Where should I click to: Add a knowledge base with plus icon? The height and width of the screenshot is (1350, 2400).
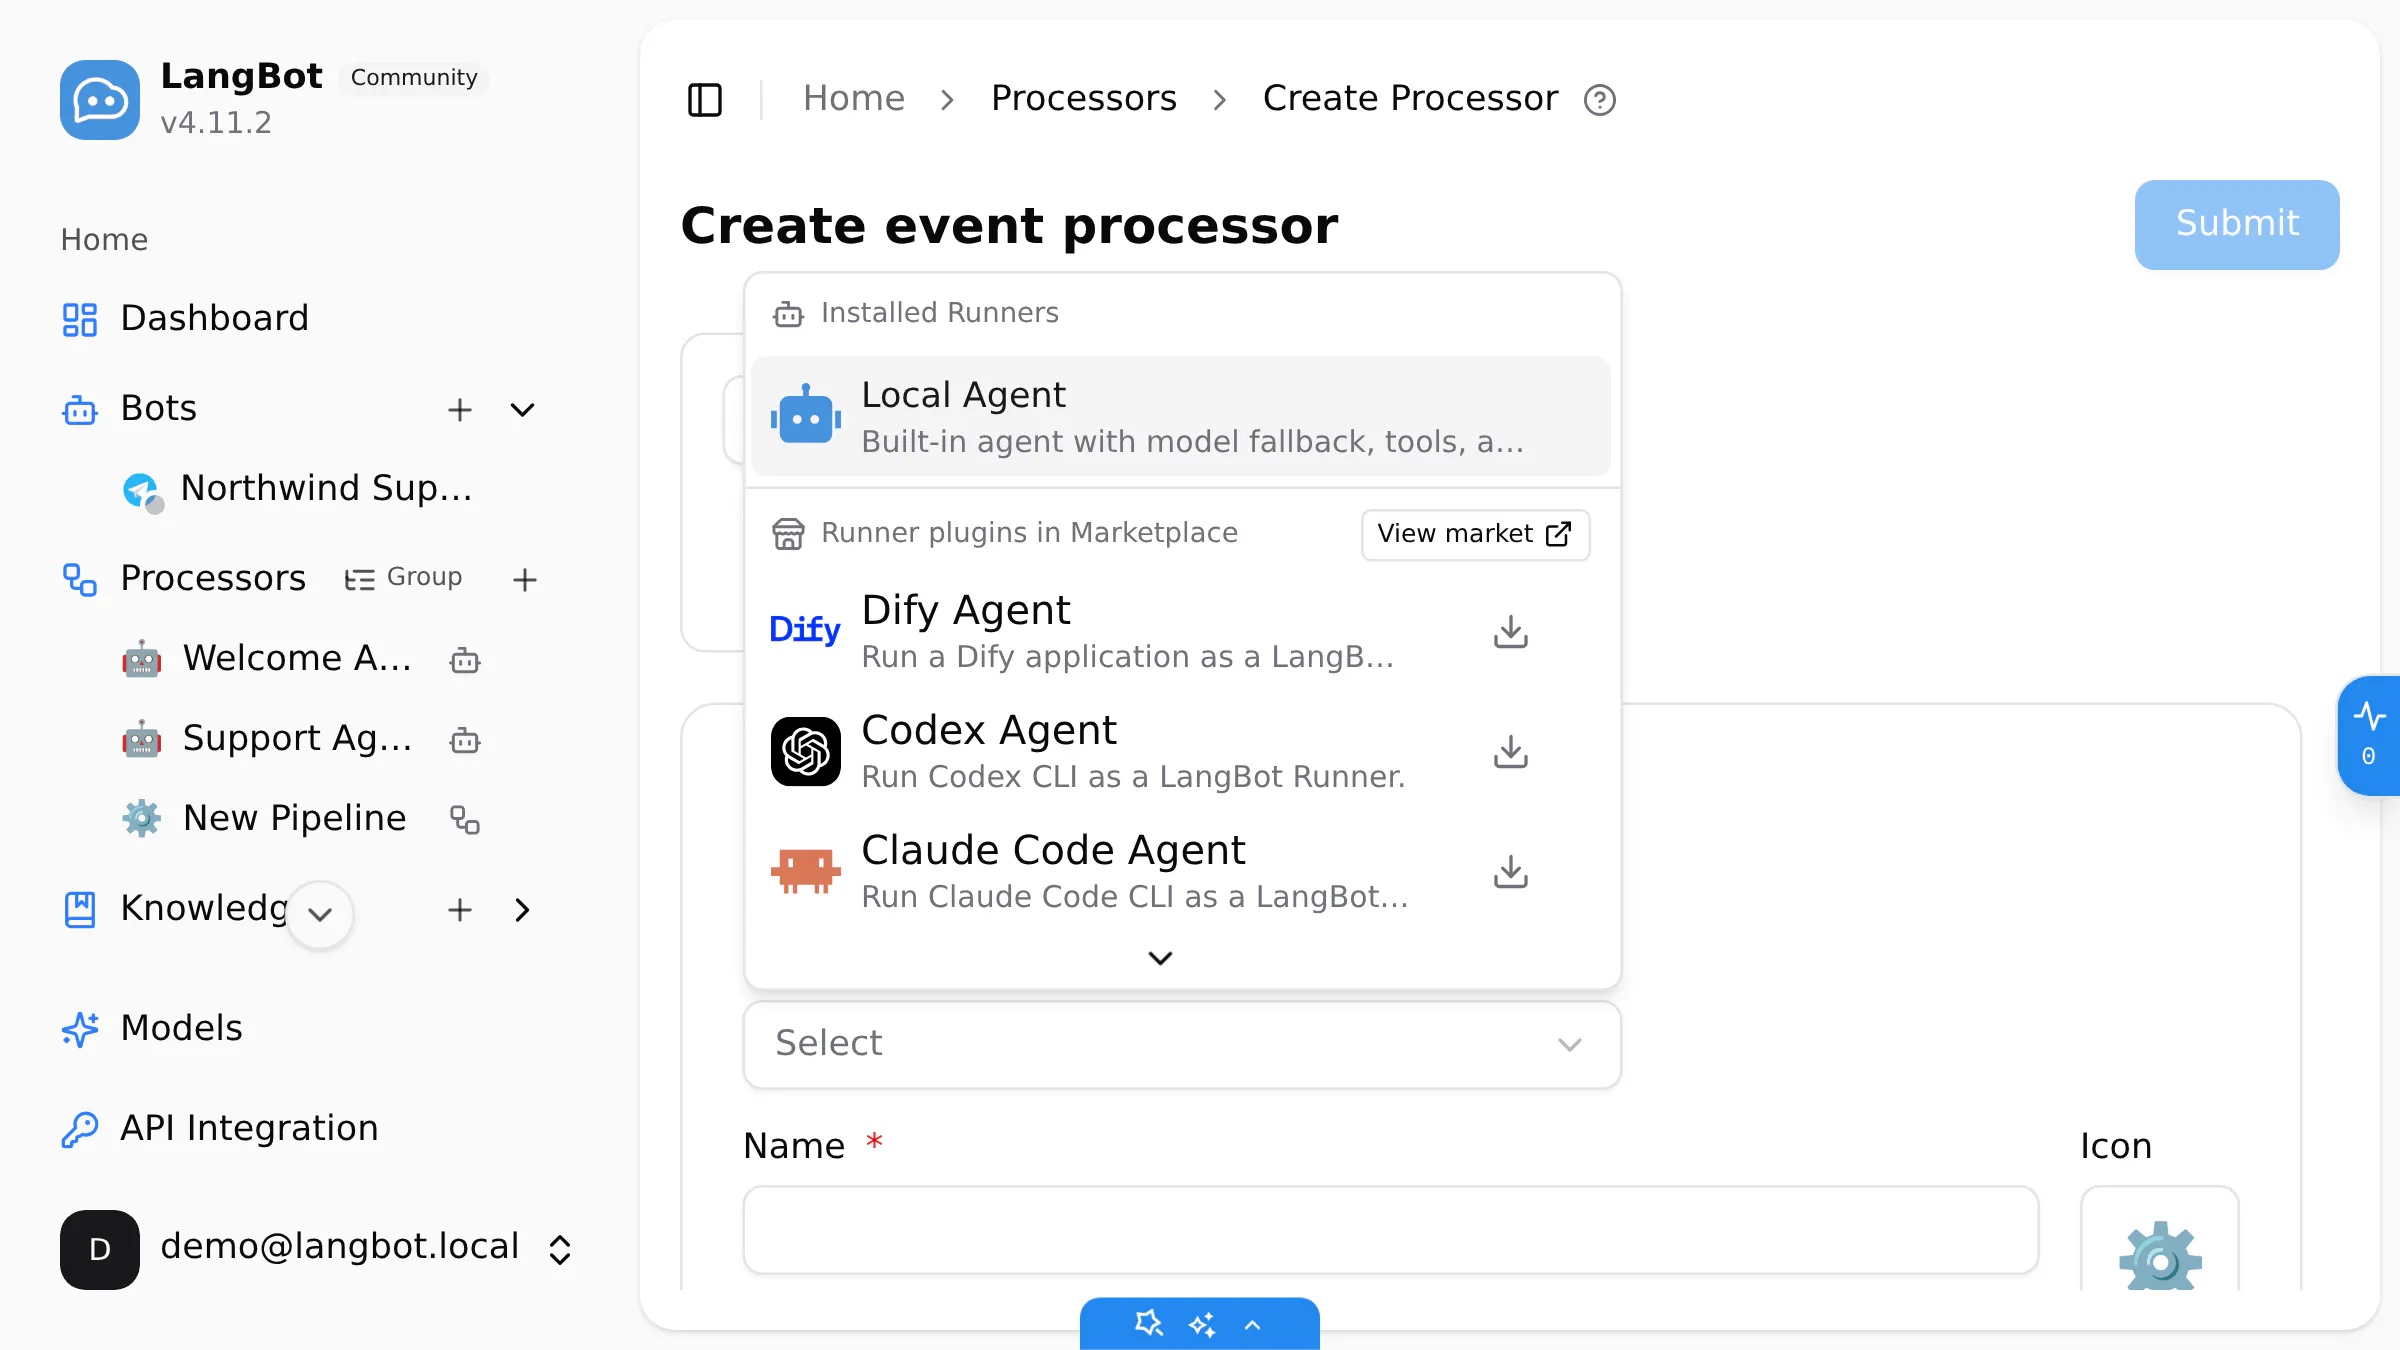point(460,910)
